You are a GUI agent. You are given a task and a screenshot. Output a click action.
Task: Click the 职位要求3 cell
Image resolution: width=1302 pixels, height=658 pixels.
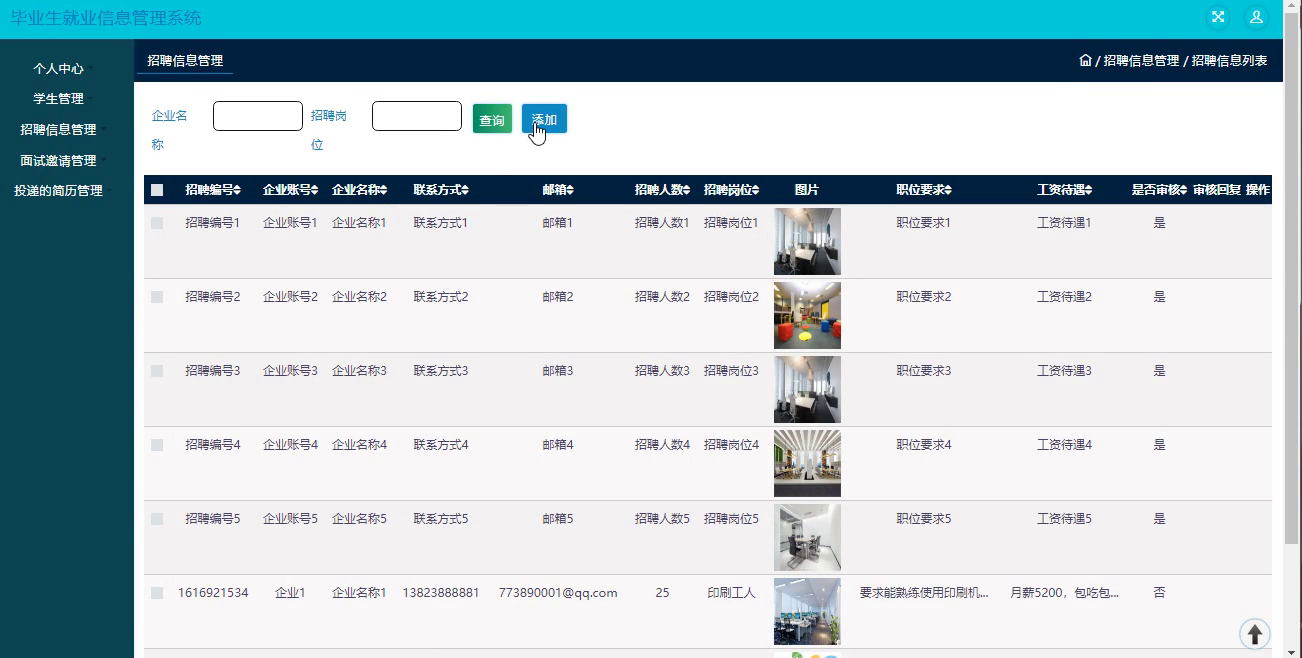point(924,371)
